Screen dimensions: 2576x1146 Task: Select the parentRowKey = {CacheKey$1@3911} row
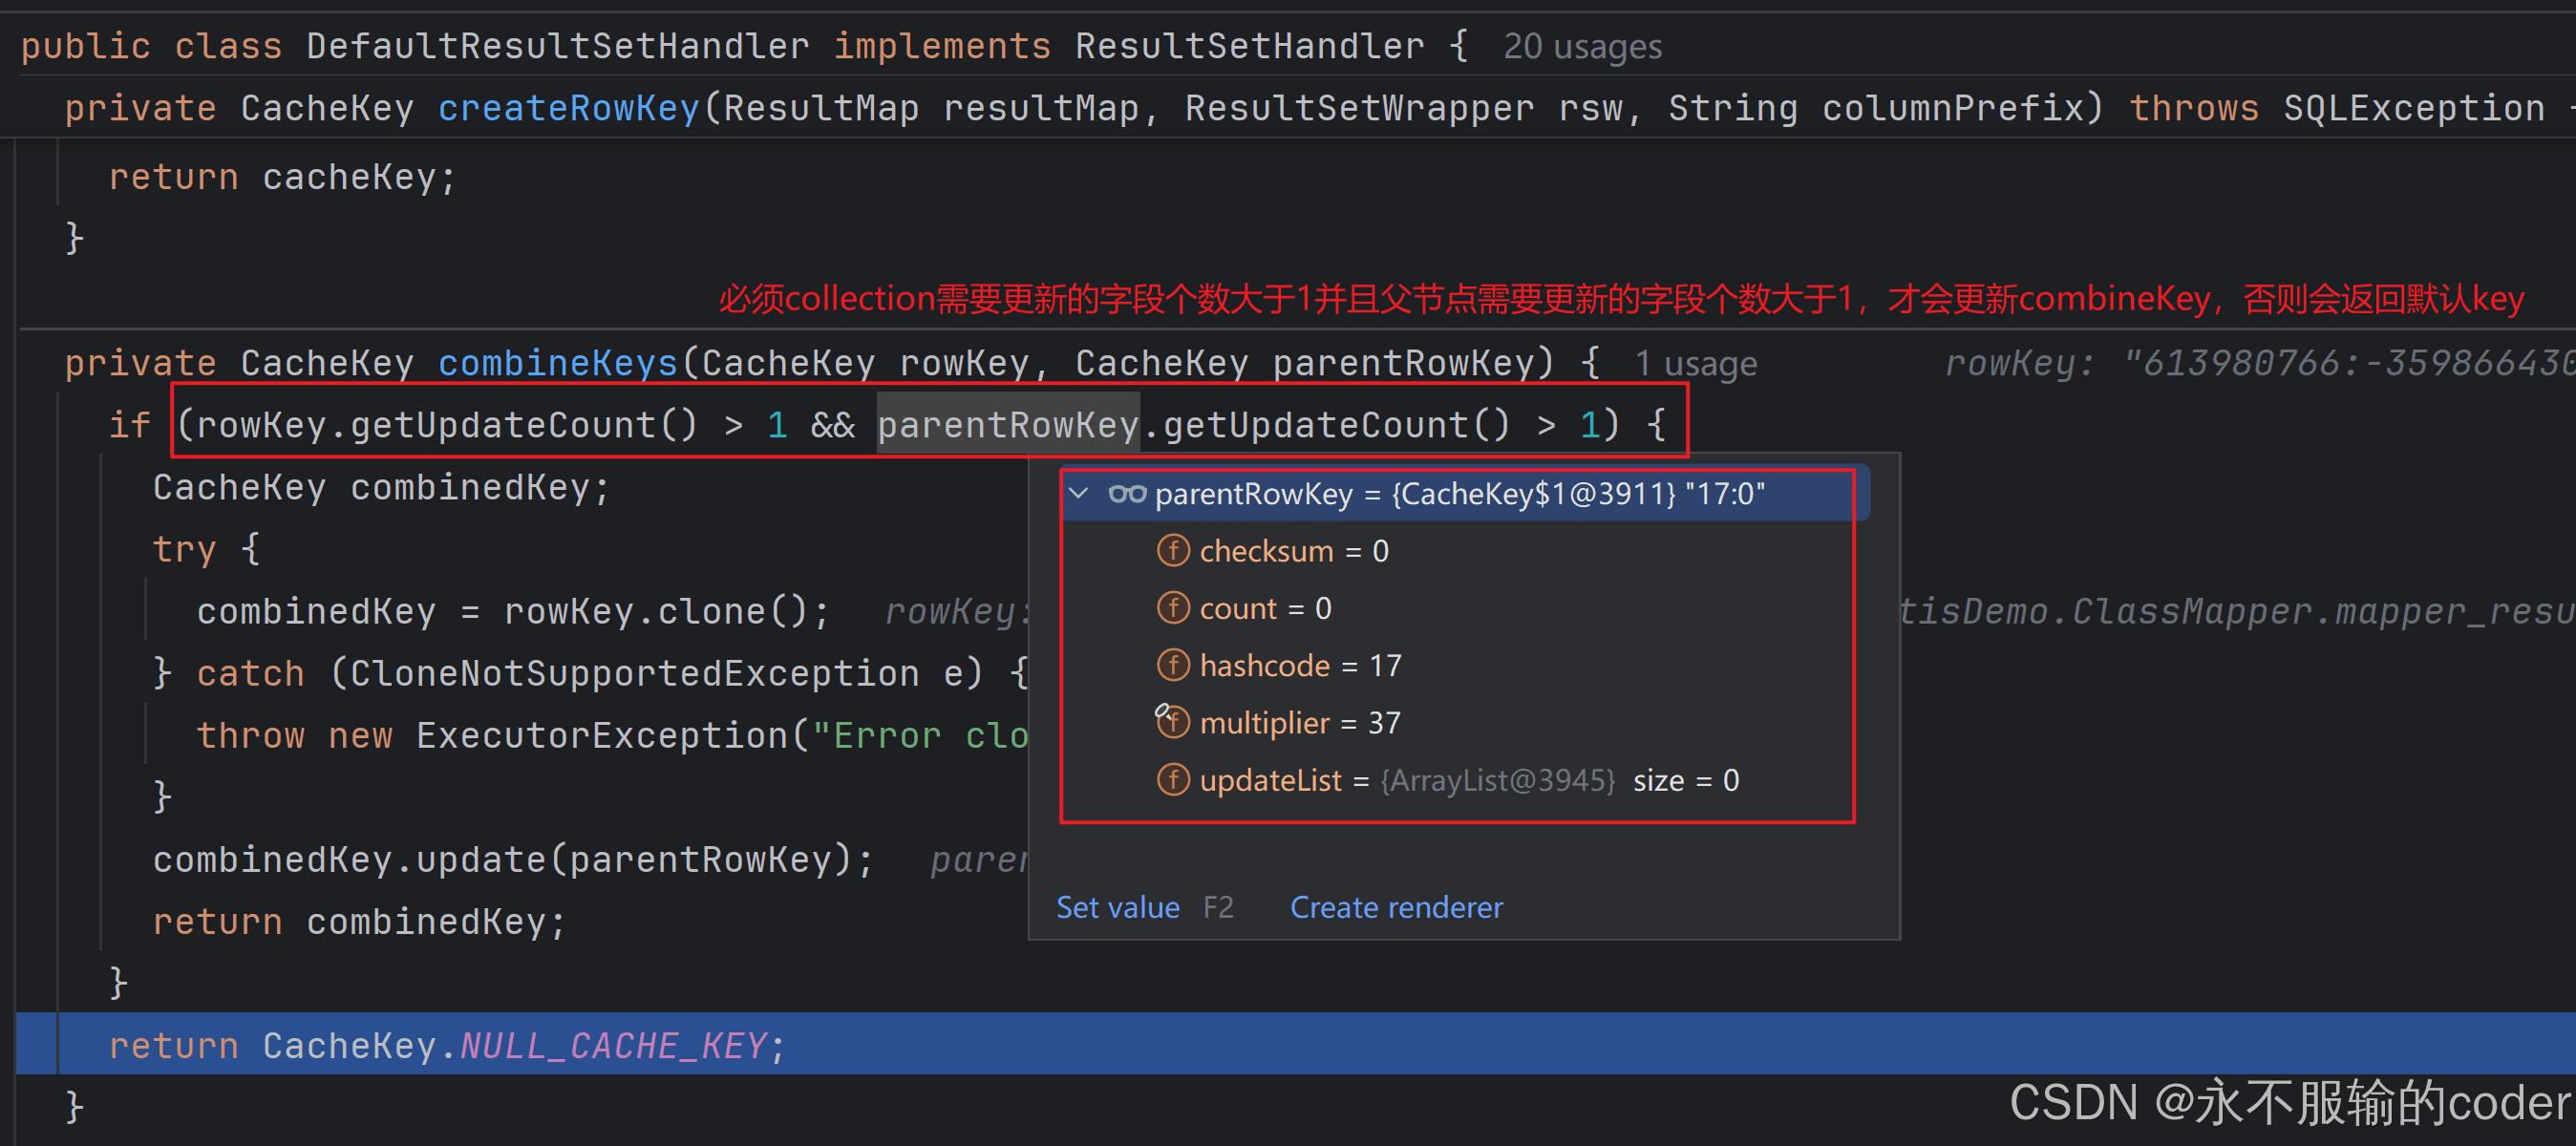[1464, 494]
